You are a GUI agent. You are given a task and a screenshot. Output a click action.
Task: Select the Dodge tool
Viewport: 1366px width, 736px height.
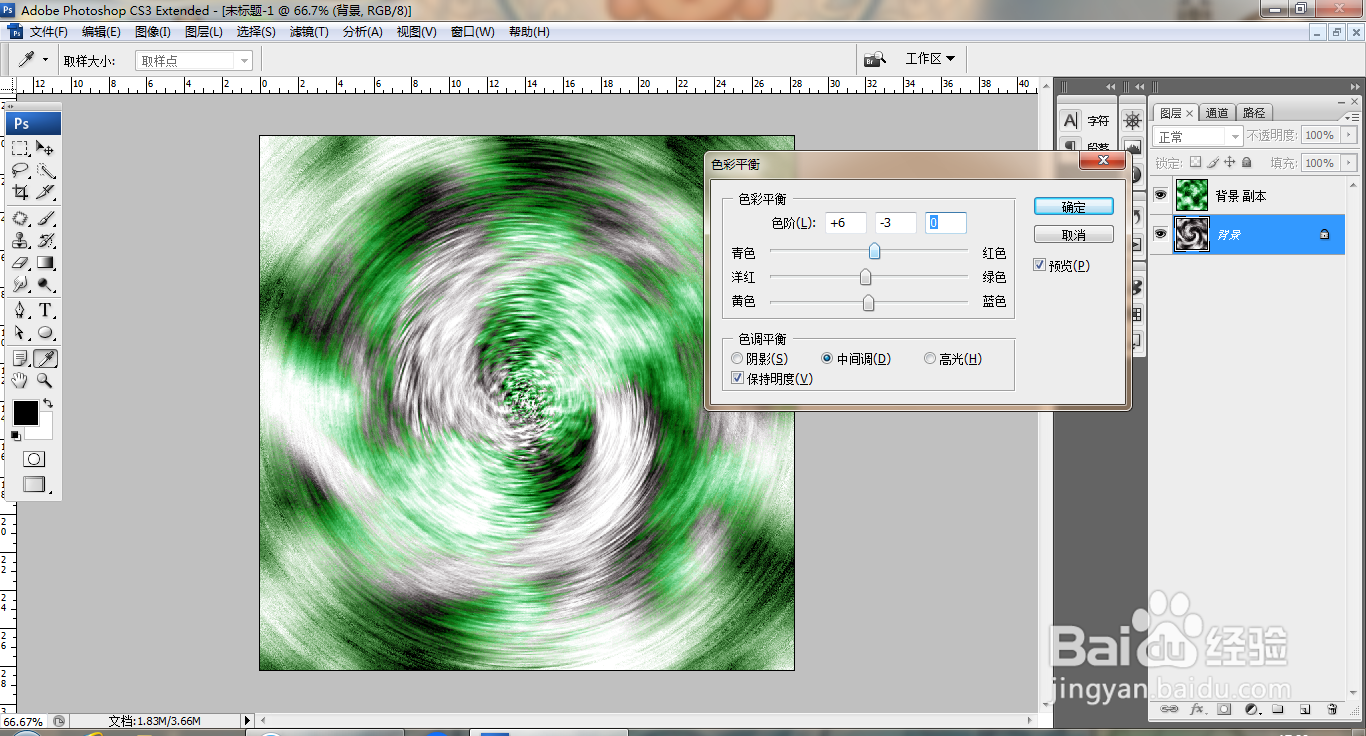[x=46, y=284]
